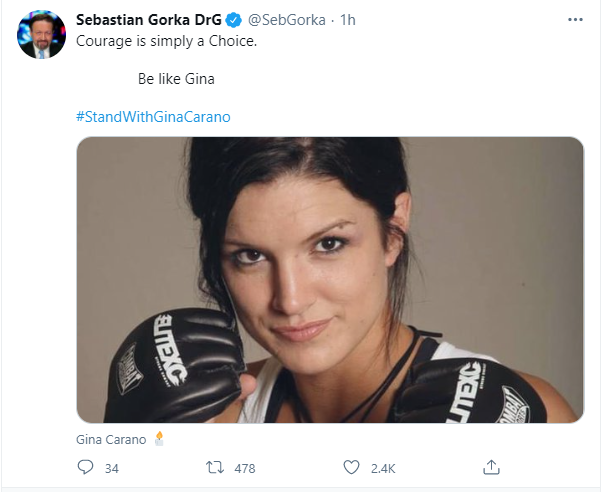The height and width of the screenshot is (492, 603).
Task: Click the retweet count 478
Action: point(244,468)
